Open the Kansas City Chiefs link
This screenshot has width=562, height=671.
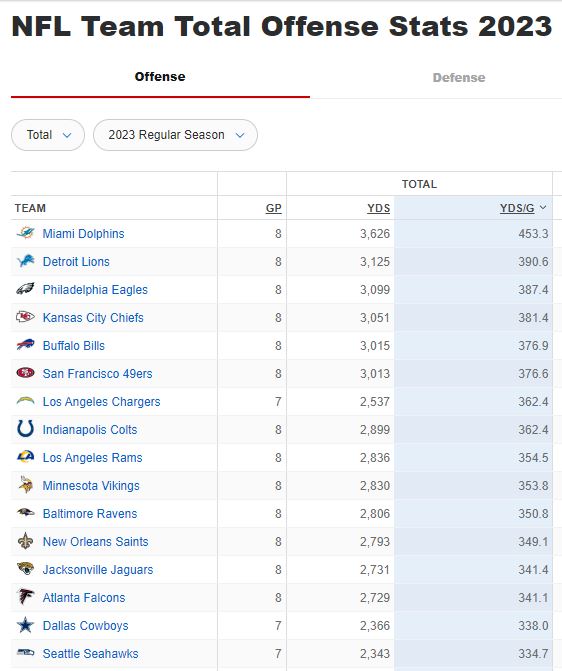tap(93, 318)
